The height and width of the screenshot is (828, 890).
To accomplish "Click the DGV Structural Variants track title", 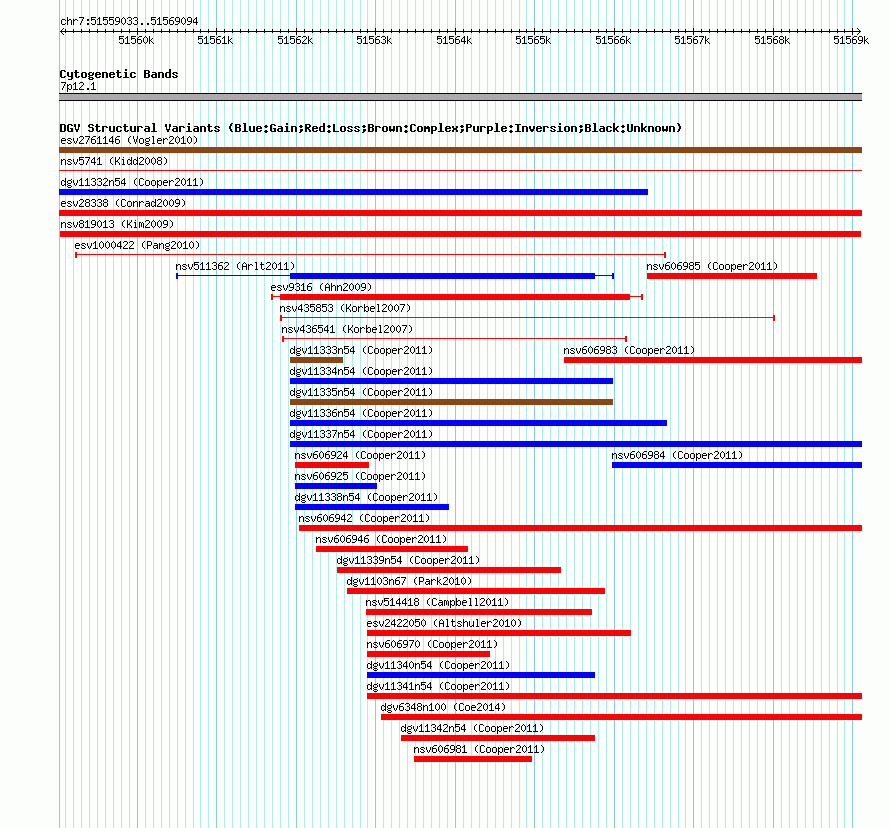I will (371, 128).
